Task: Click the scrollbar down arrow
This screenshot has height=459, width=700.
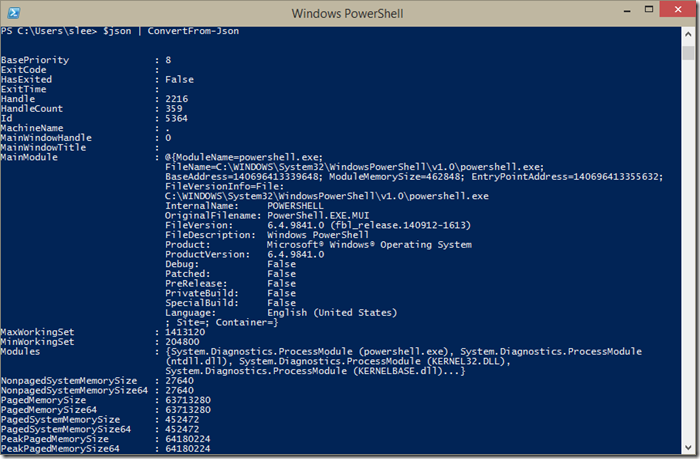Action: pyautogui.click(x=687, y=447)
